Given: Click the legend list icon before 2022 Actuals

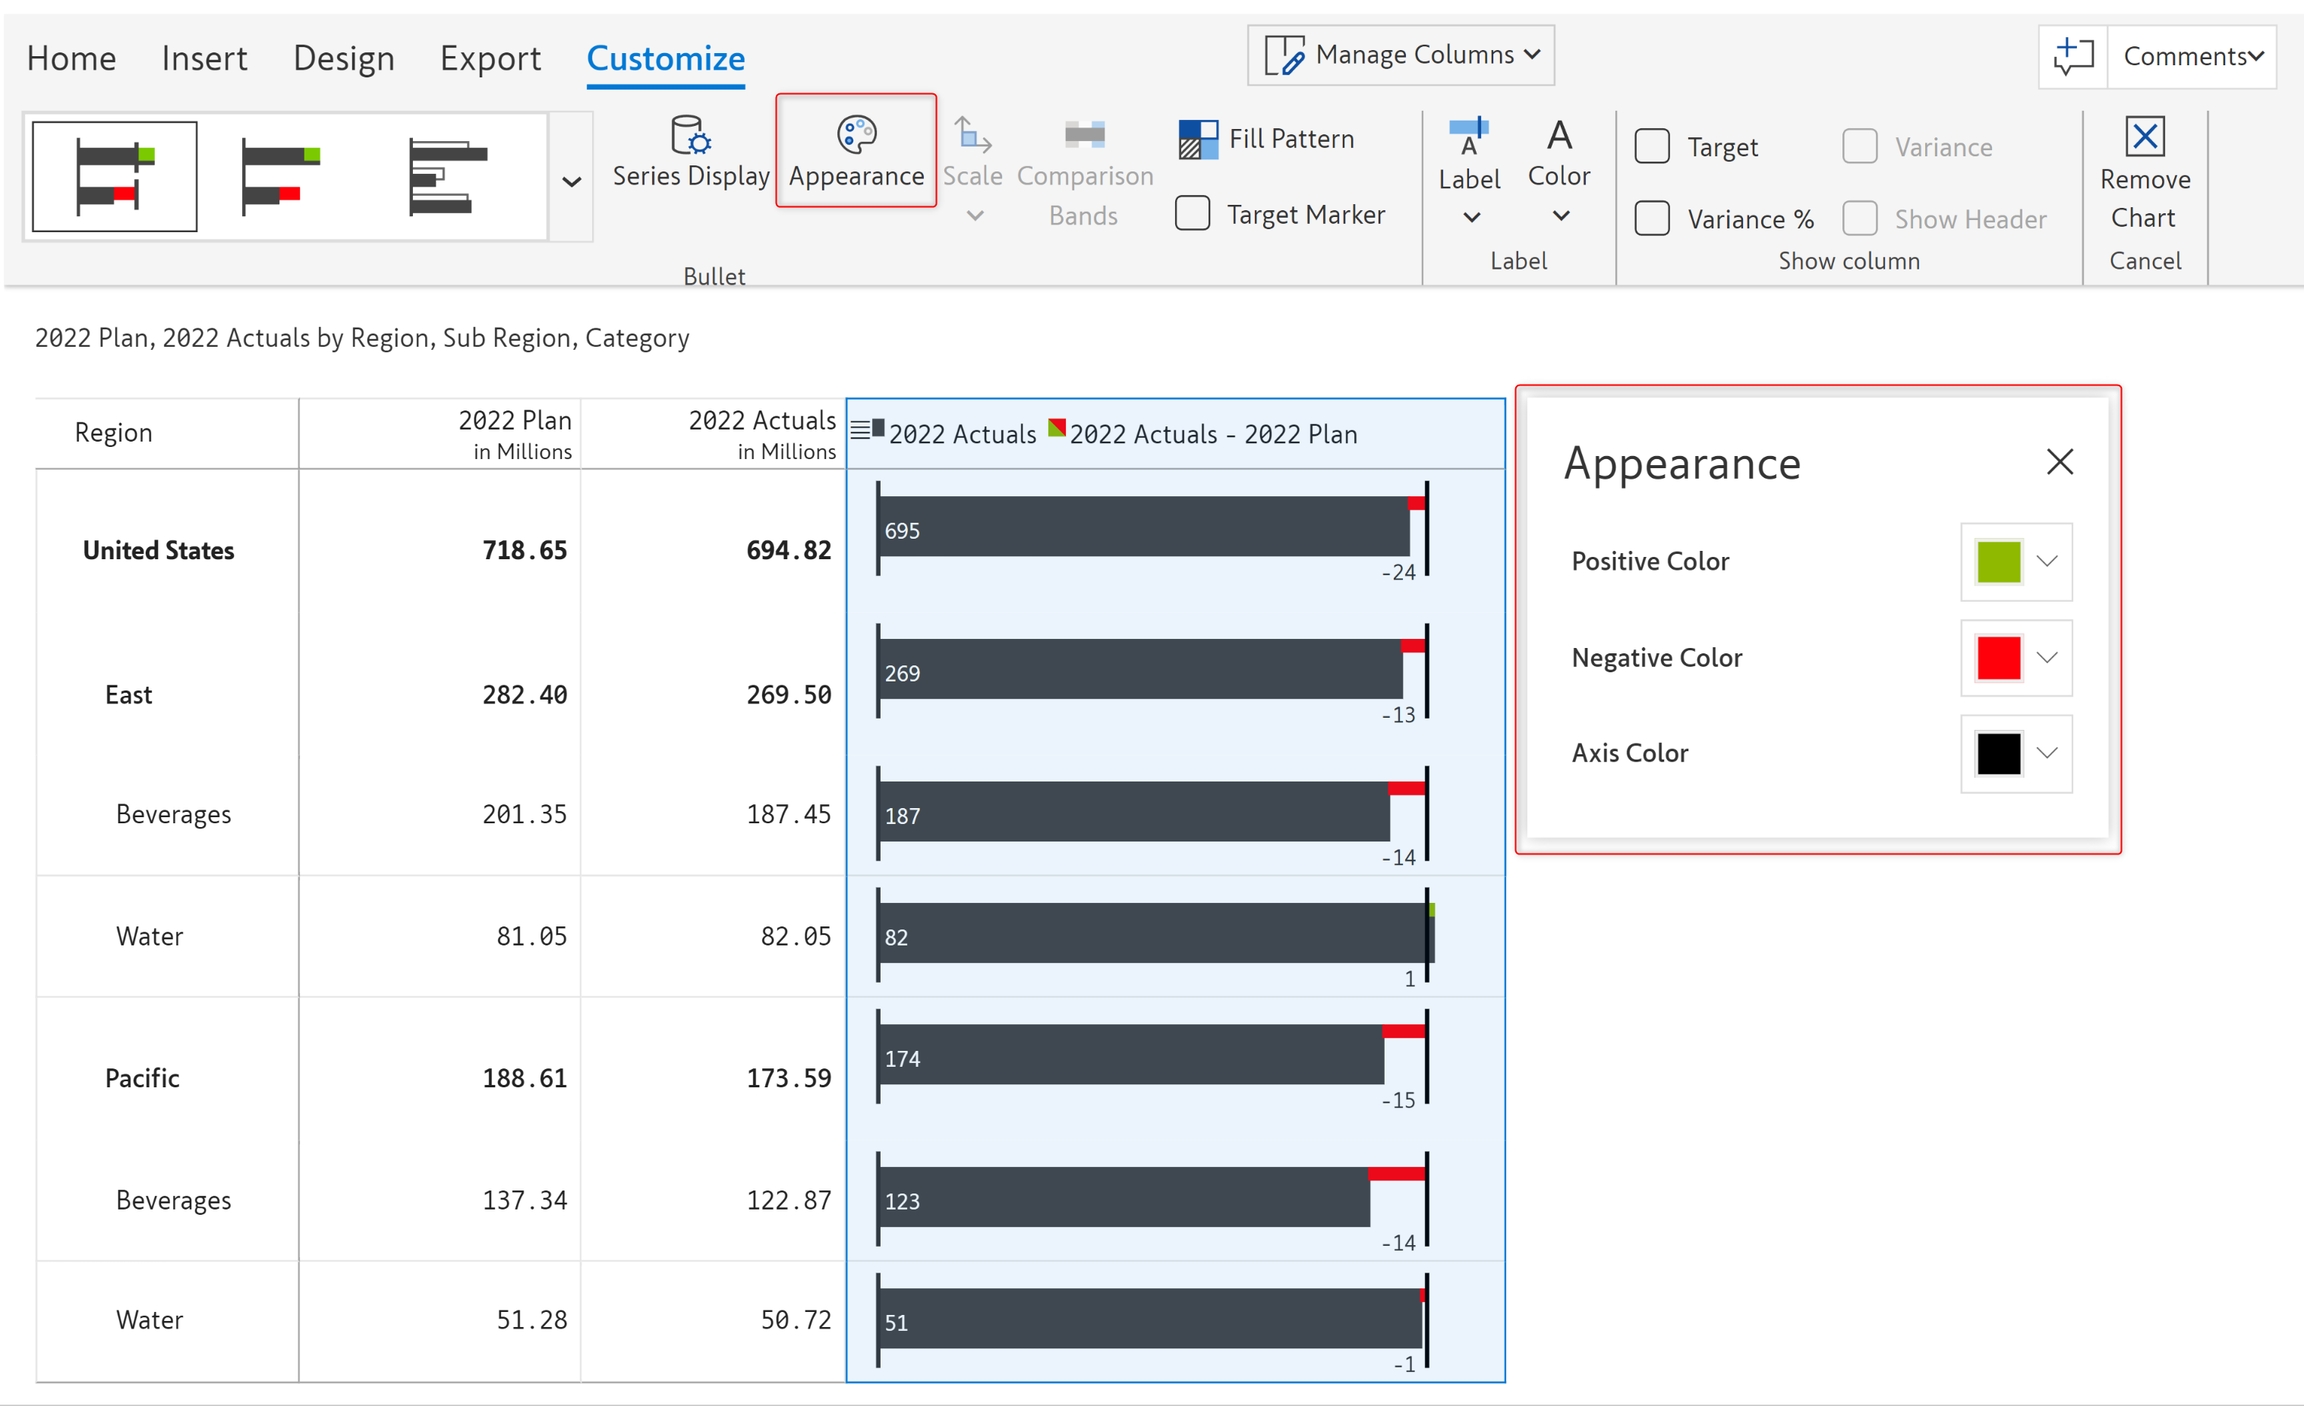Looking at the screenshot, I should tap(860, 431).
